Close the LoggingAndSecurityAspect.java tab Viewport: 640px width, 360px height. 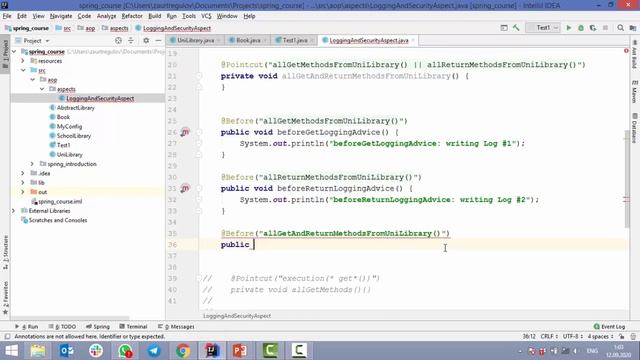coord(413,40)
